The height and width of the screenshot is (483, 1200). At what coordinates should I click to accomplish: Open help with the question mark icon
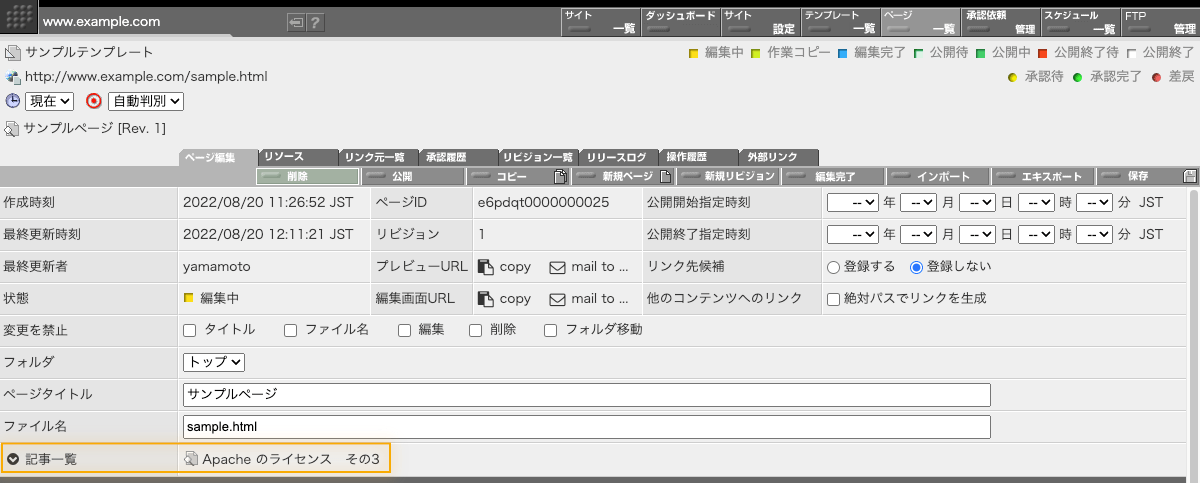point(315,22)
